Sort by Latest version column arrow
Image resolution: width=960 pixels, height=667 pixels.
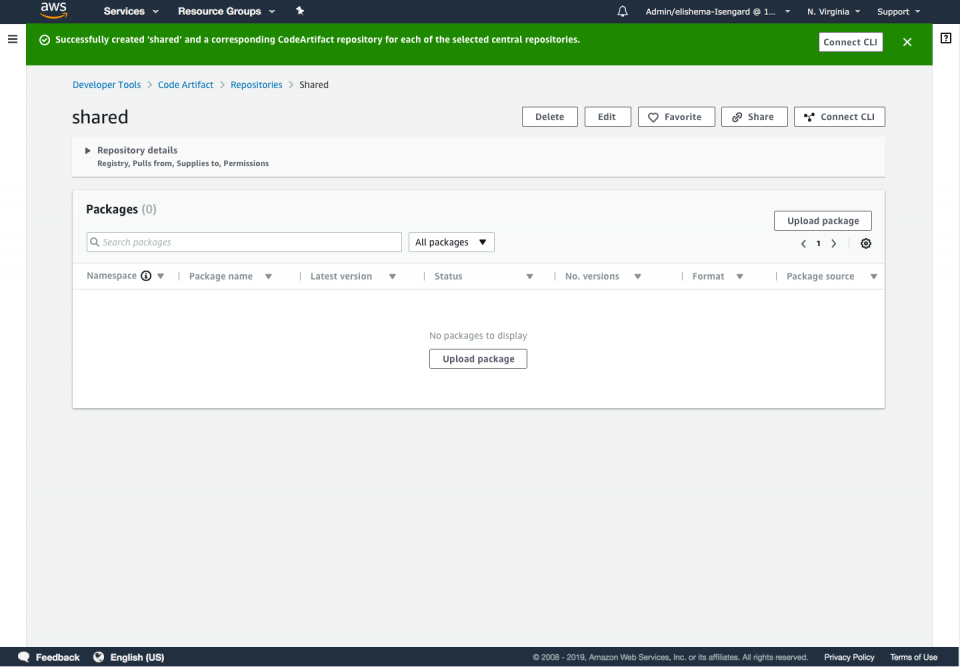click(392, 276)
